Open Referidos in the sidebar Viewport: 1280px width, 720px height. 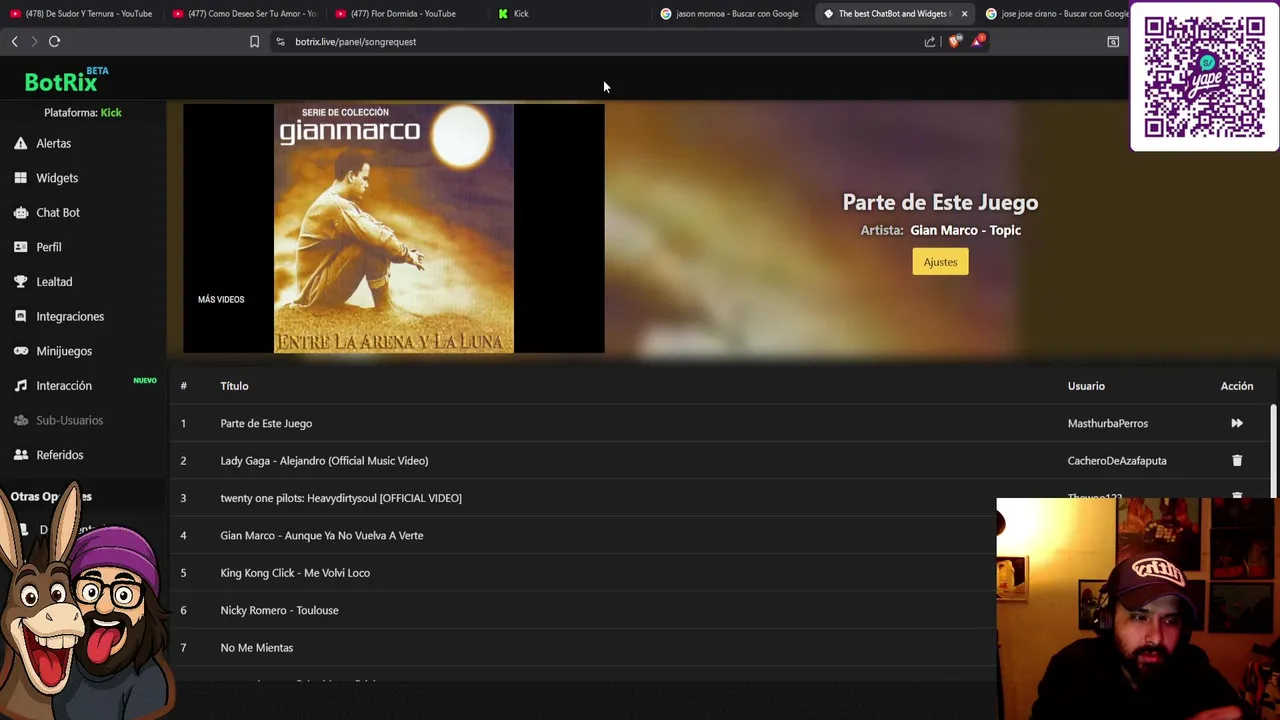60,455
